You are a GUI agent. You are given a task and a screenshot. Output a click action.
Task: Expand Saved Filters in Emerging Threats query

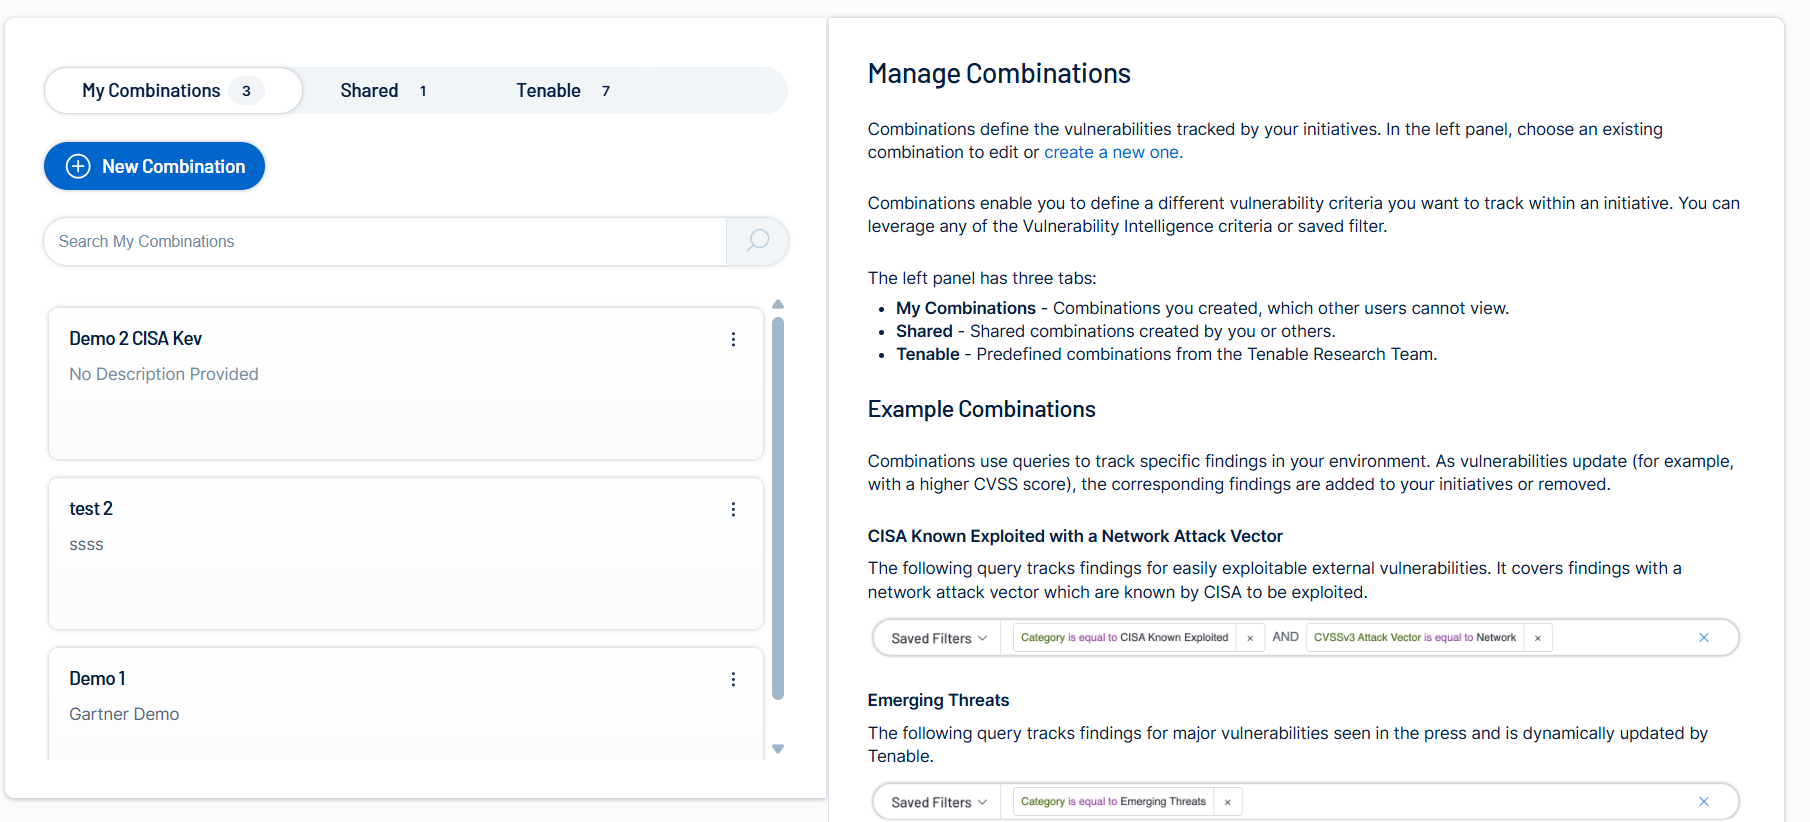[x=938, y=802]
